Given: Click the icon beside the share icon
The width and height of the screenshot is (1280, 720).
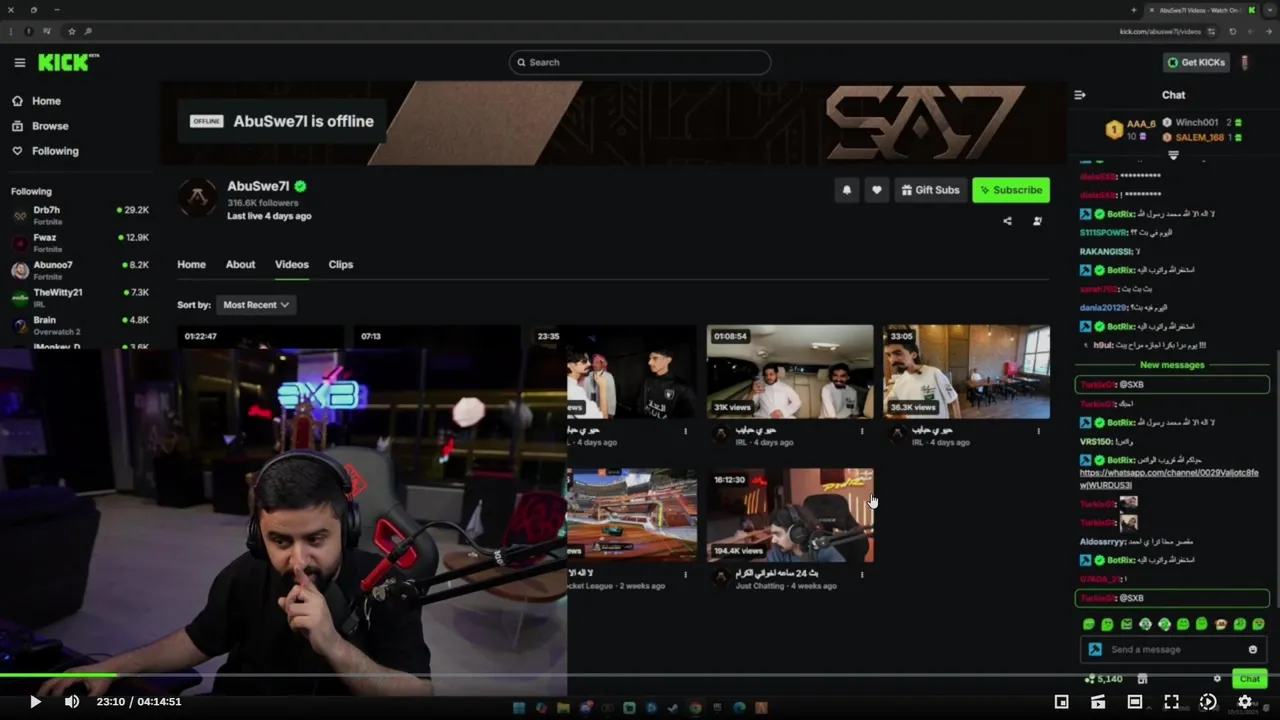Looking at the screenshot, I should tap(1037, 221).
